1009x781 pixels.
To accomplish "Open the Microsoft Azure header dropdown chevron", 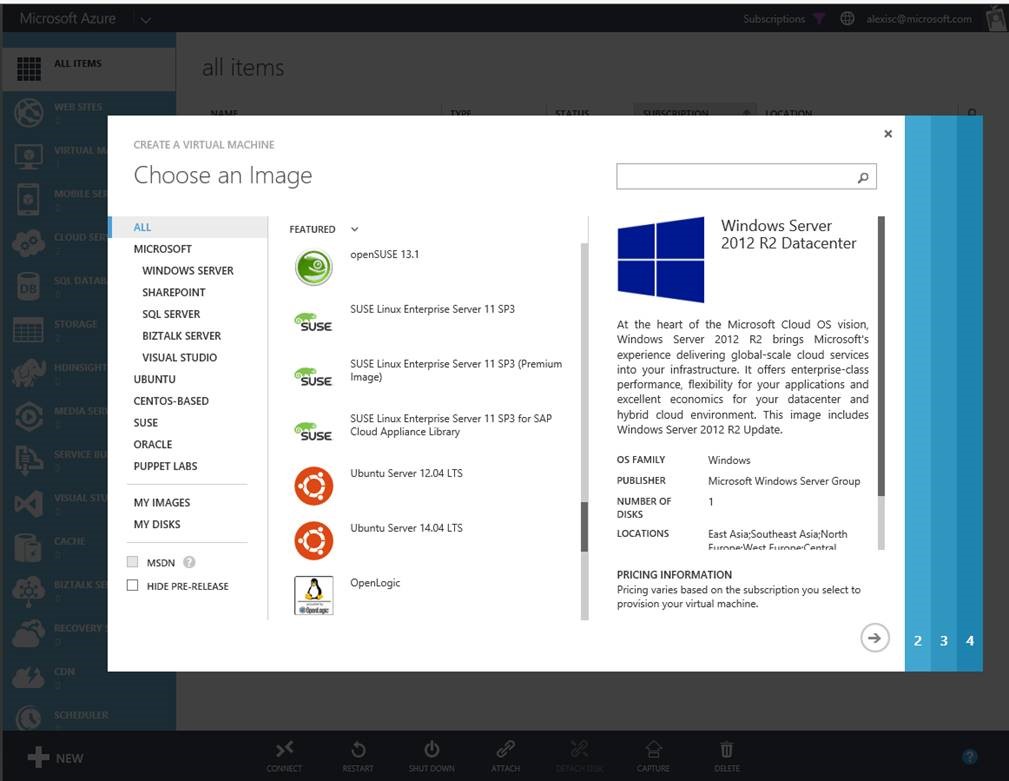I will [x=146, y=20].
